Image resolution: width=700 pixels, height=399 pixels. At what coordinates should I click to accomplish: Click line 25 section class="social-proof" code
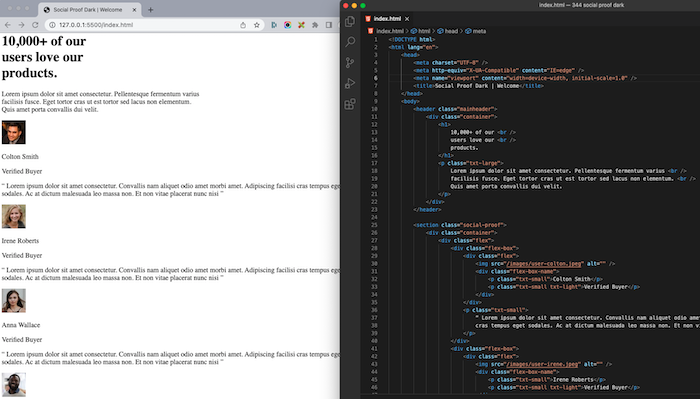[460, 225]
